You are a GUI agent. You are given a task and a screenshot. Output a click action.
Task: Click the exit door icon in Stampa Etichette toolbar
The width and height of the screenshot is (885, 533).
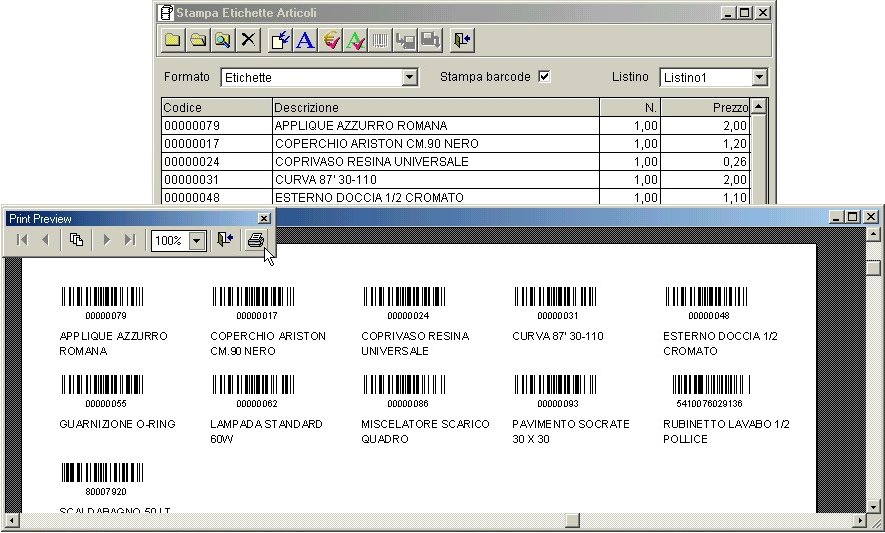(x=462, y=40)
